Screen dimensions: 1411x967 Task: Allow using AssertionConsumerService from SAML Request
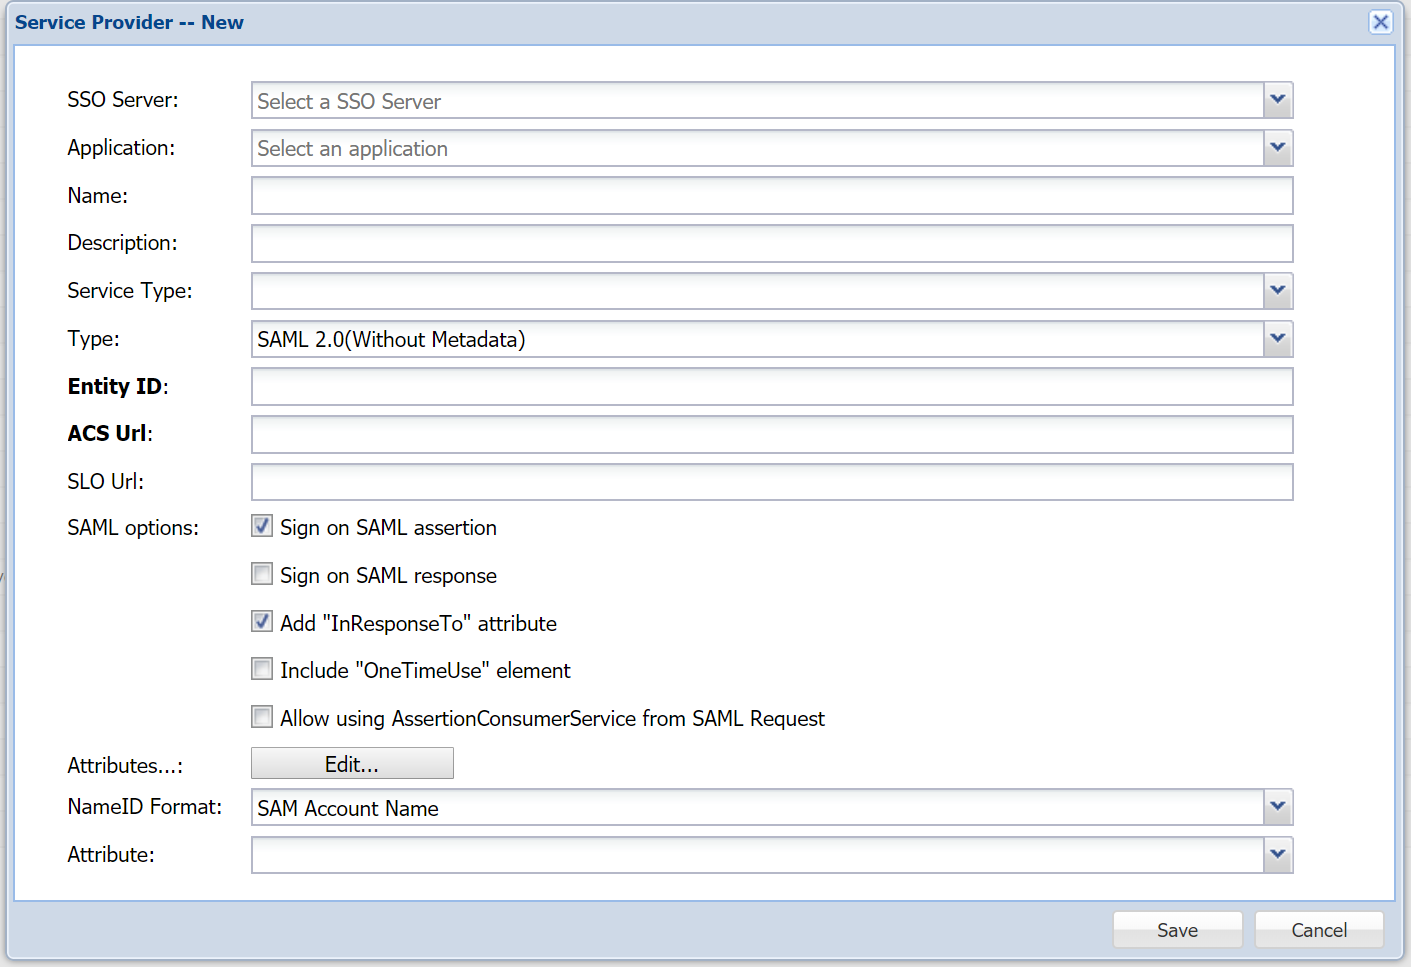(262, 717)
